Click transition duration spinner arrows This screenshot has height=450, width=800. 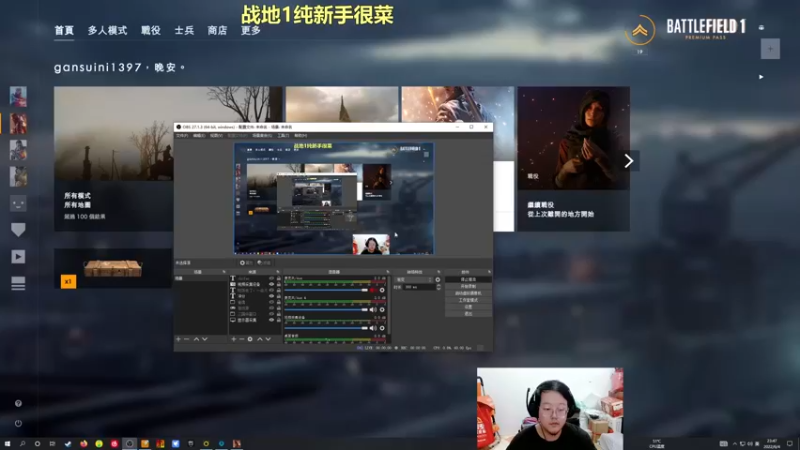pos(439,287)
